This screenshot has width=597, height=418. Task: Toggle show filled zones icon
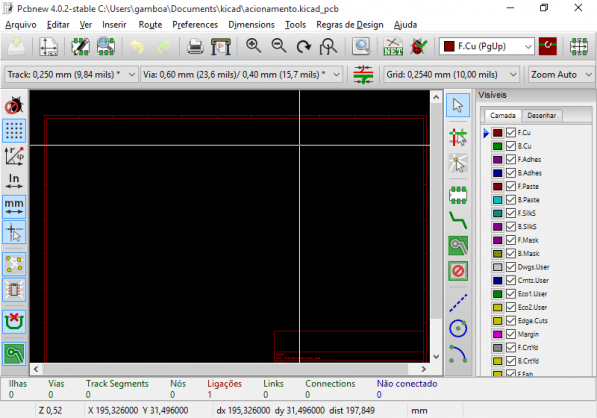[x=14, y=354]
